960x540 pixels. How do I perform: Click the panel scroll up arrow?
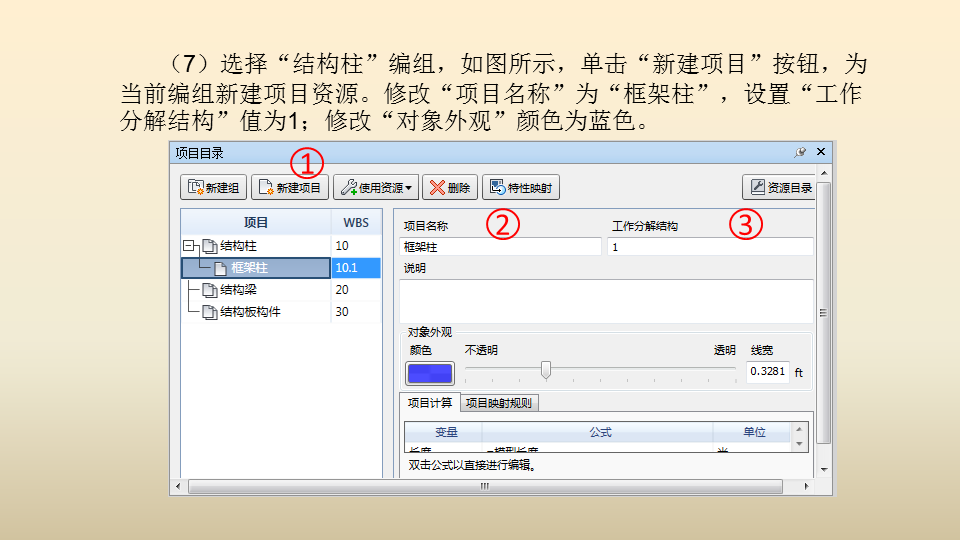824,173
